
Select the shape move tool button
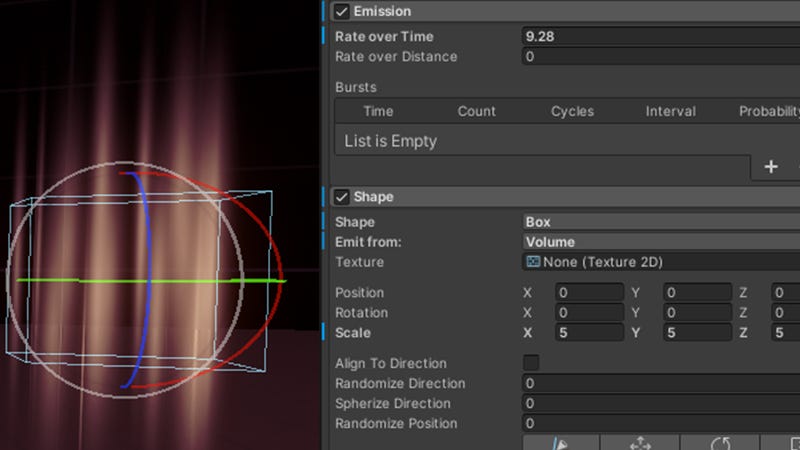click(x=640, y=443)
